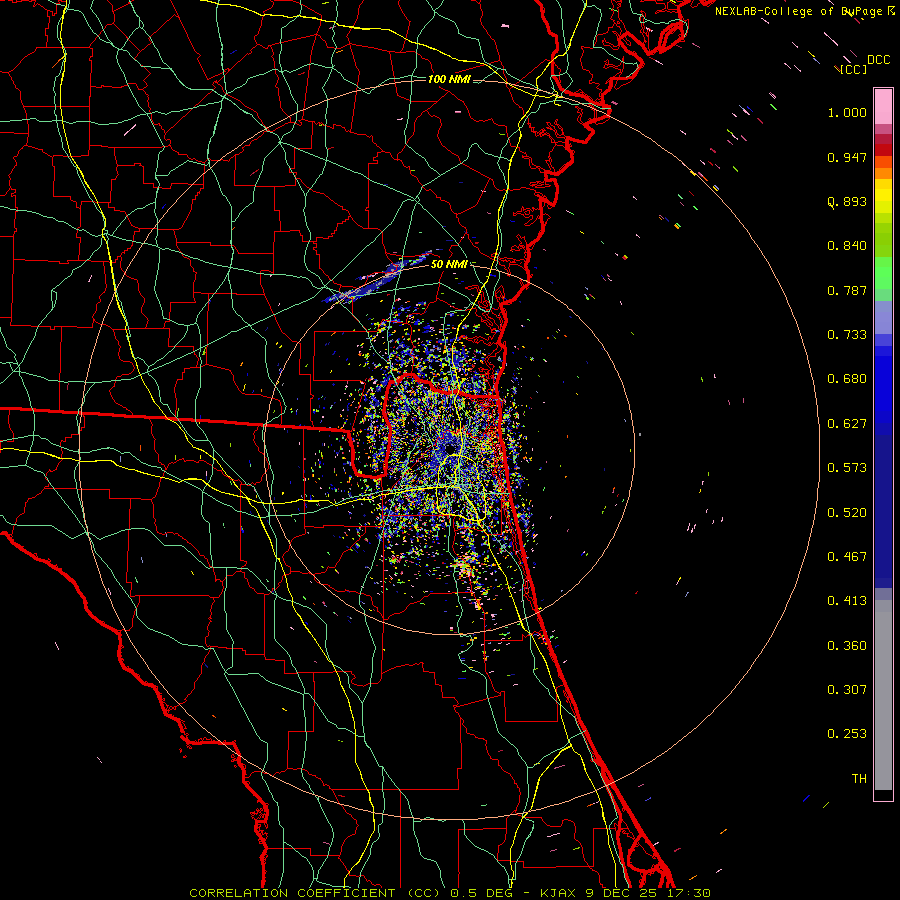The height and width of the screenshot is (900, 900).
Task: Click the TH legend label
Action: click(x=859, y=779)
